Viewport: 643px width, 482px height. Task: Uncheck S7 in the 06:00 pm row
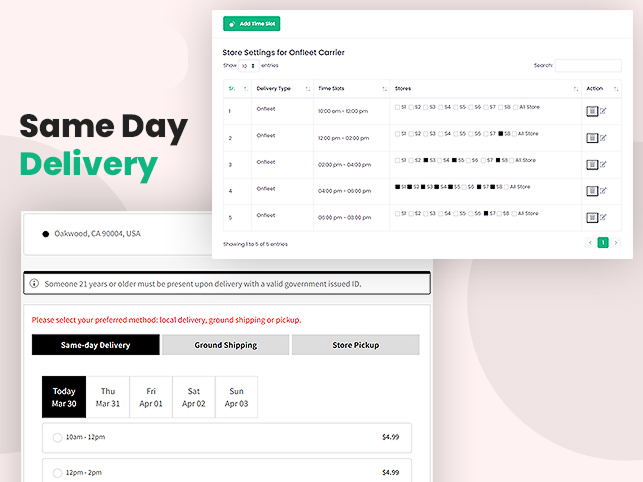click(x=486, y=213)
